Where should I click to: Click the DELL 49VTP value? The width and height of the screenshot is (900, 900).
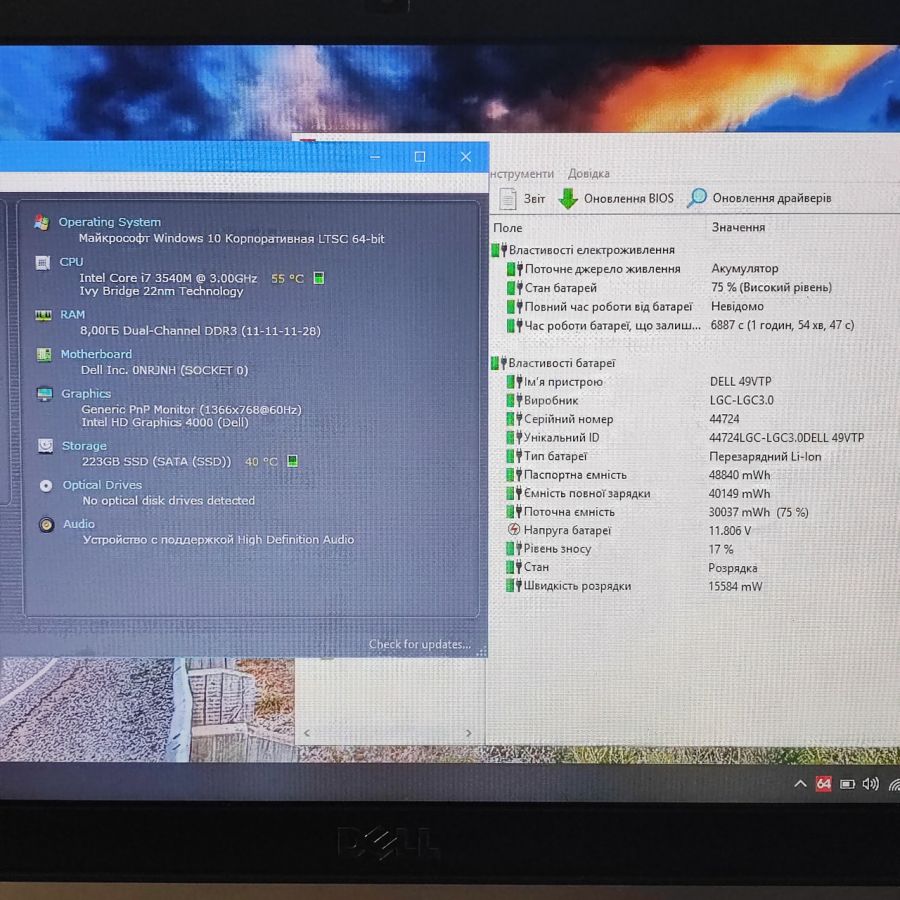click(740, 382)
